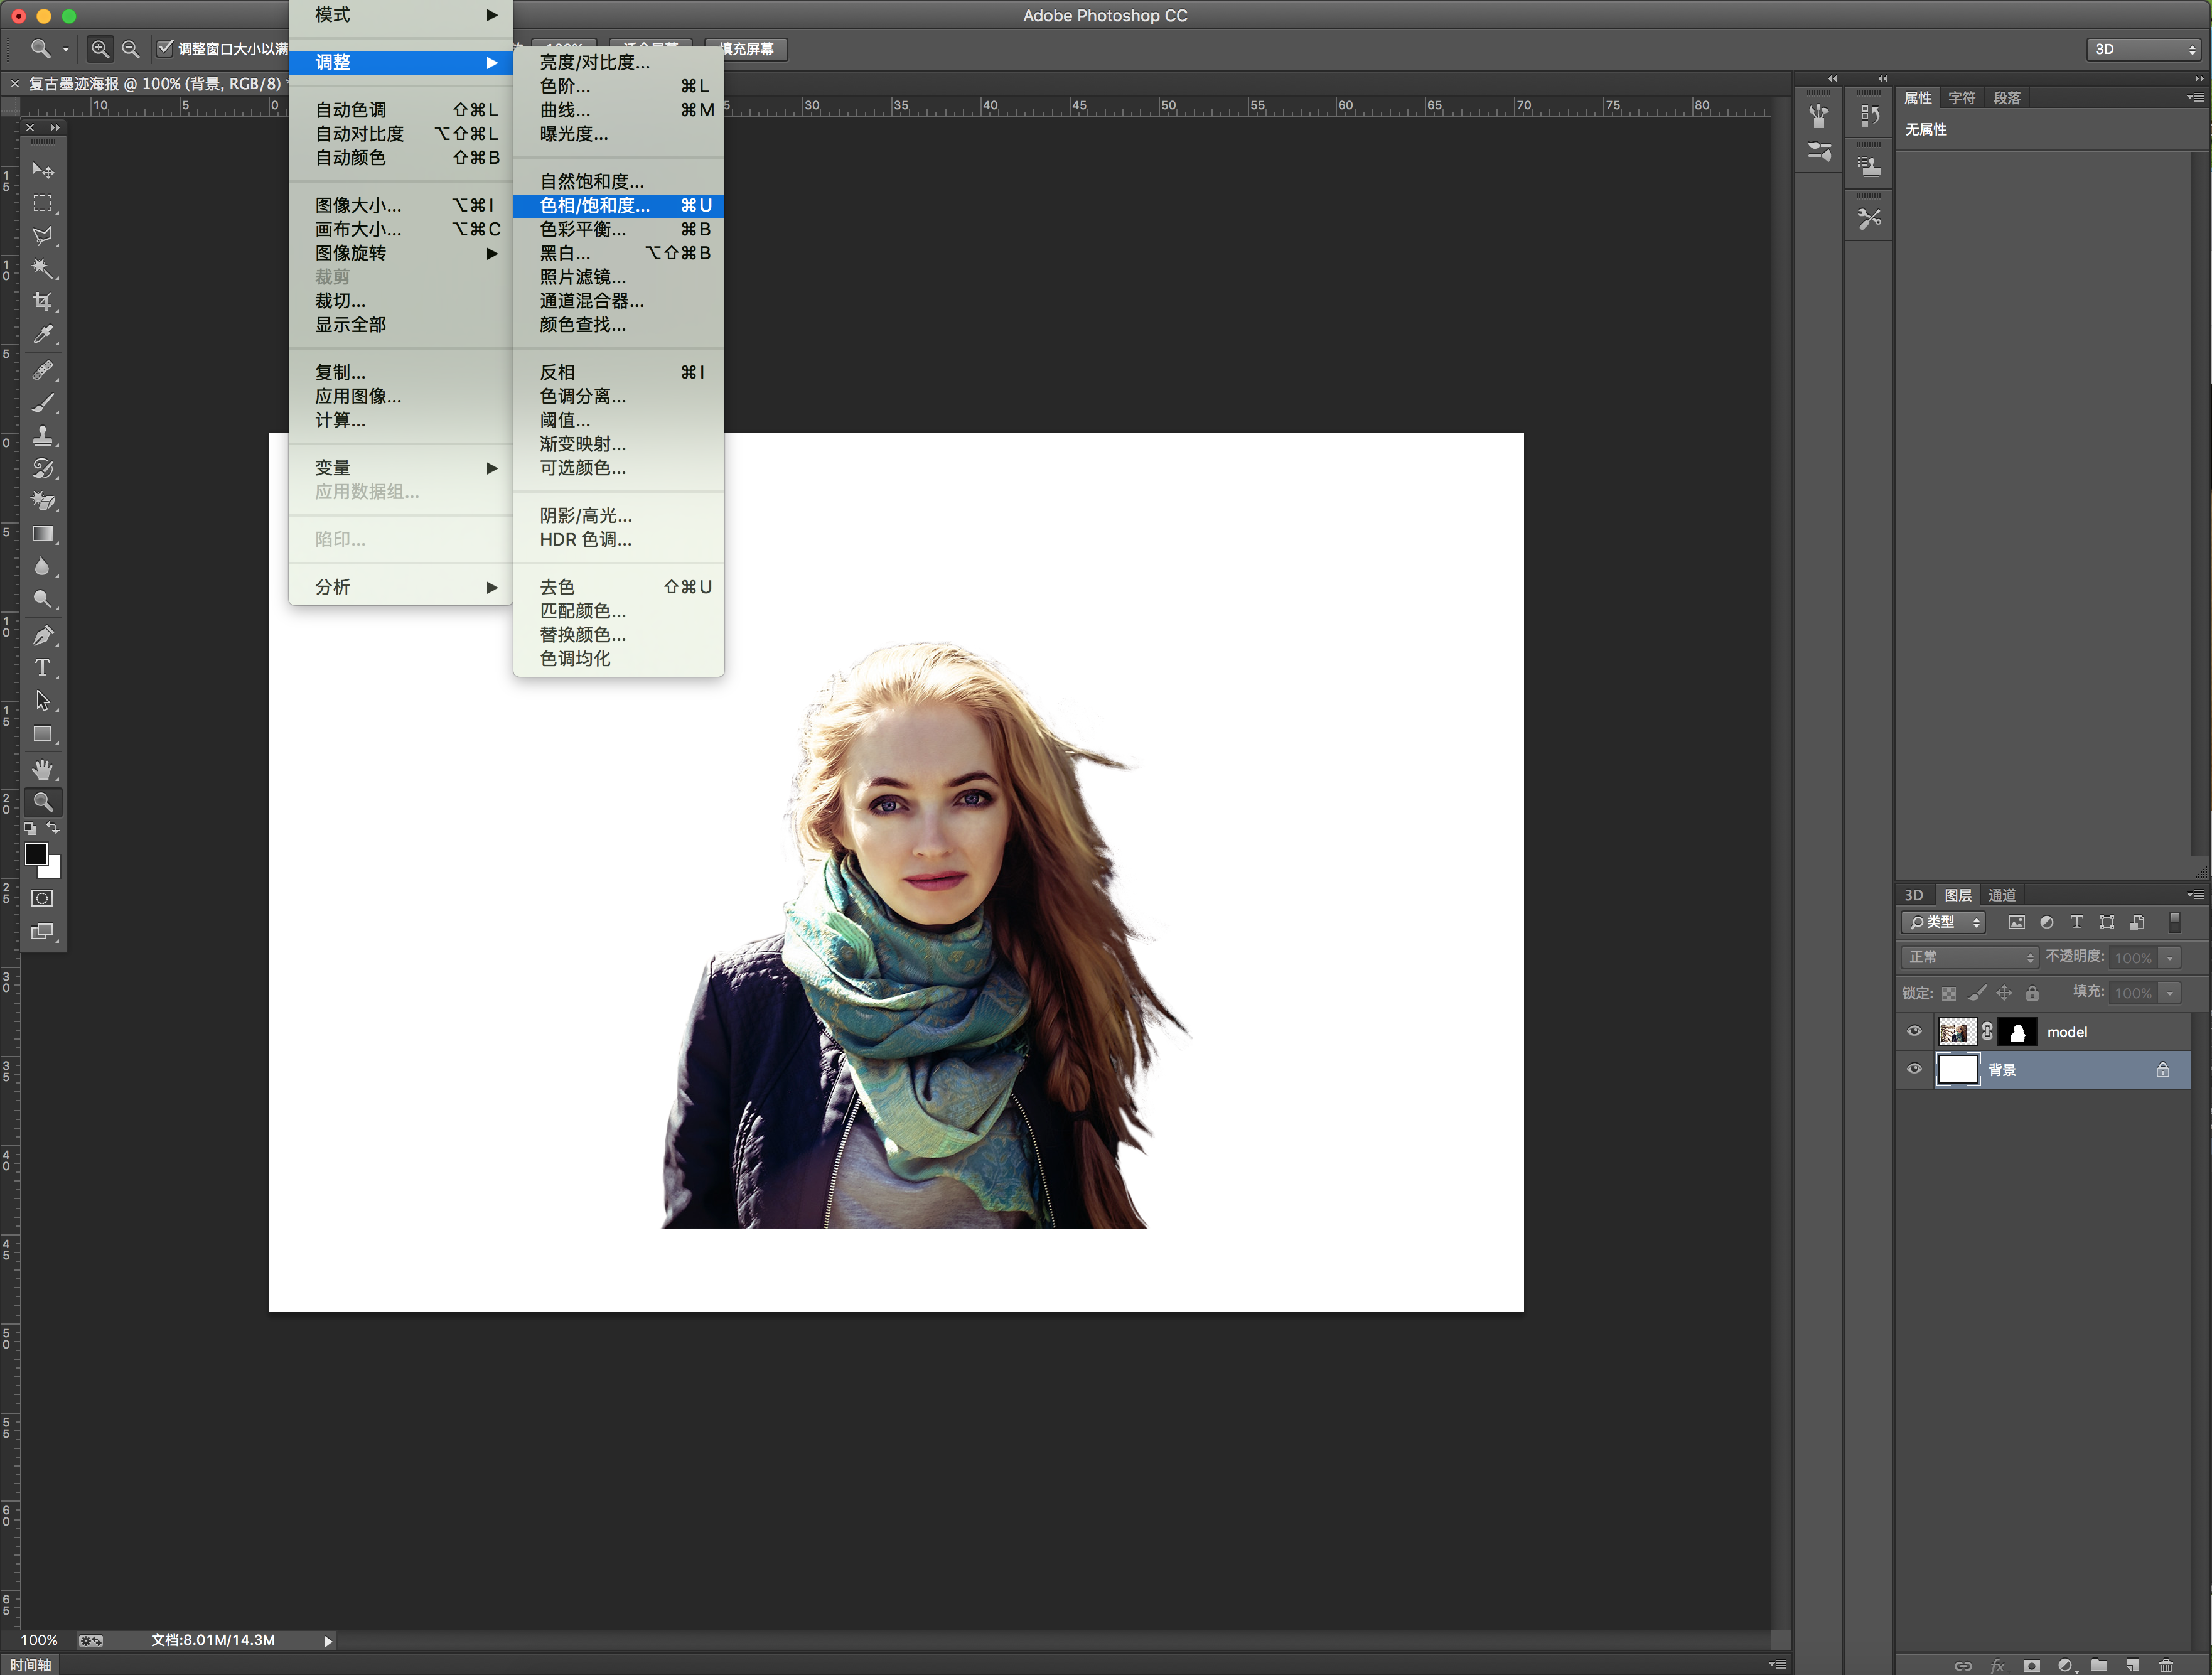The height and width of the screenshot is (1675, 2212).
Task: Switch to the 通道 tab
Action: [2001, 895]
